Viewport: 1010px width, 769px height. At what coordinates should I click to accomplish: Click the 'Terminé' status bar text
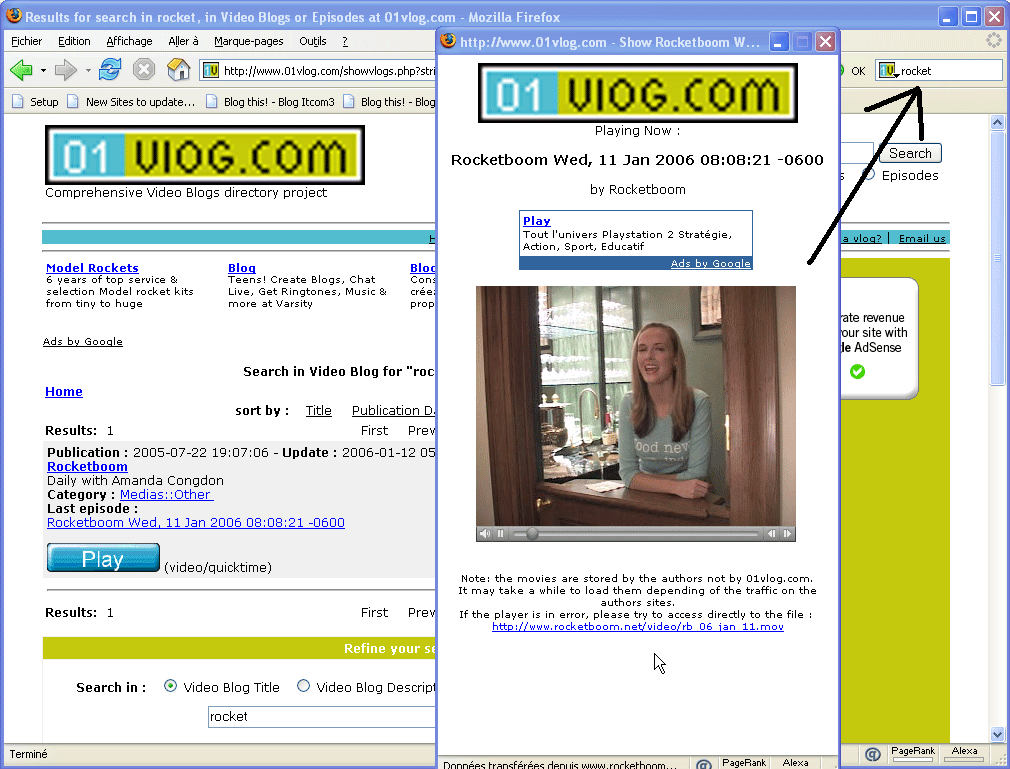coord(28,754)
